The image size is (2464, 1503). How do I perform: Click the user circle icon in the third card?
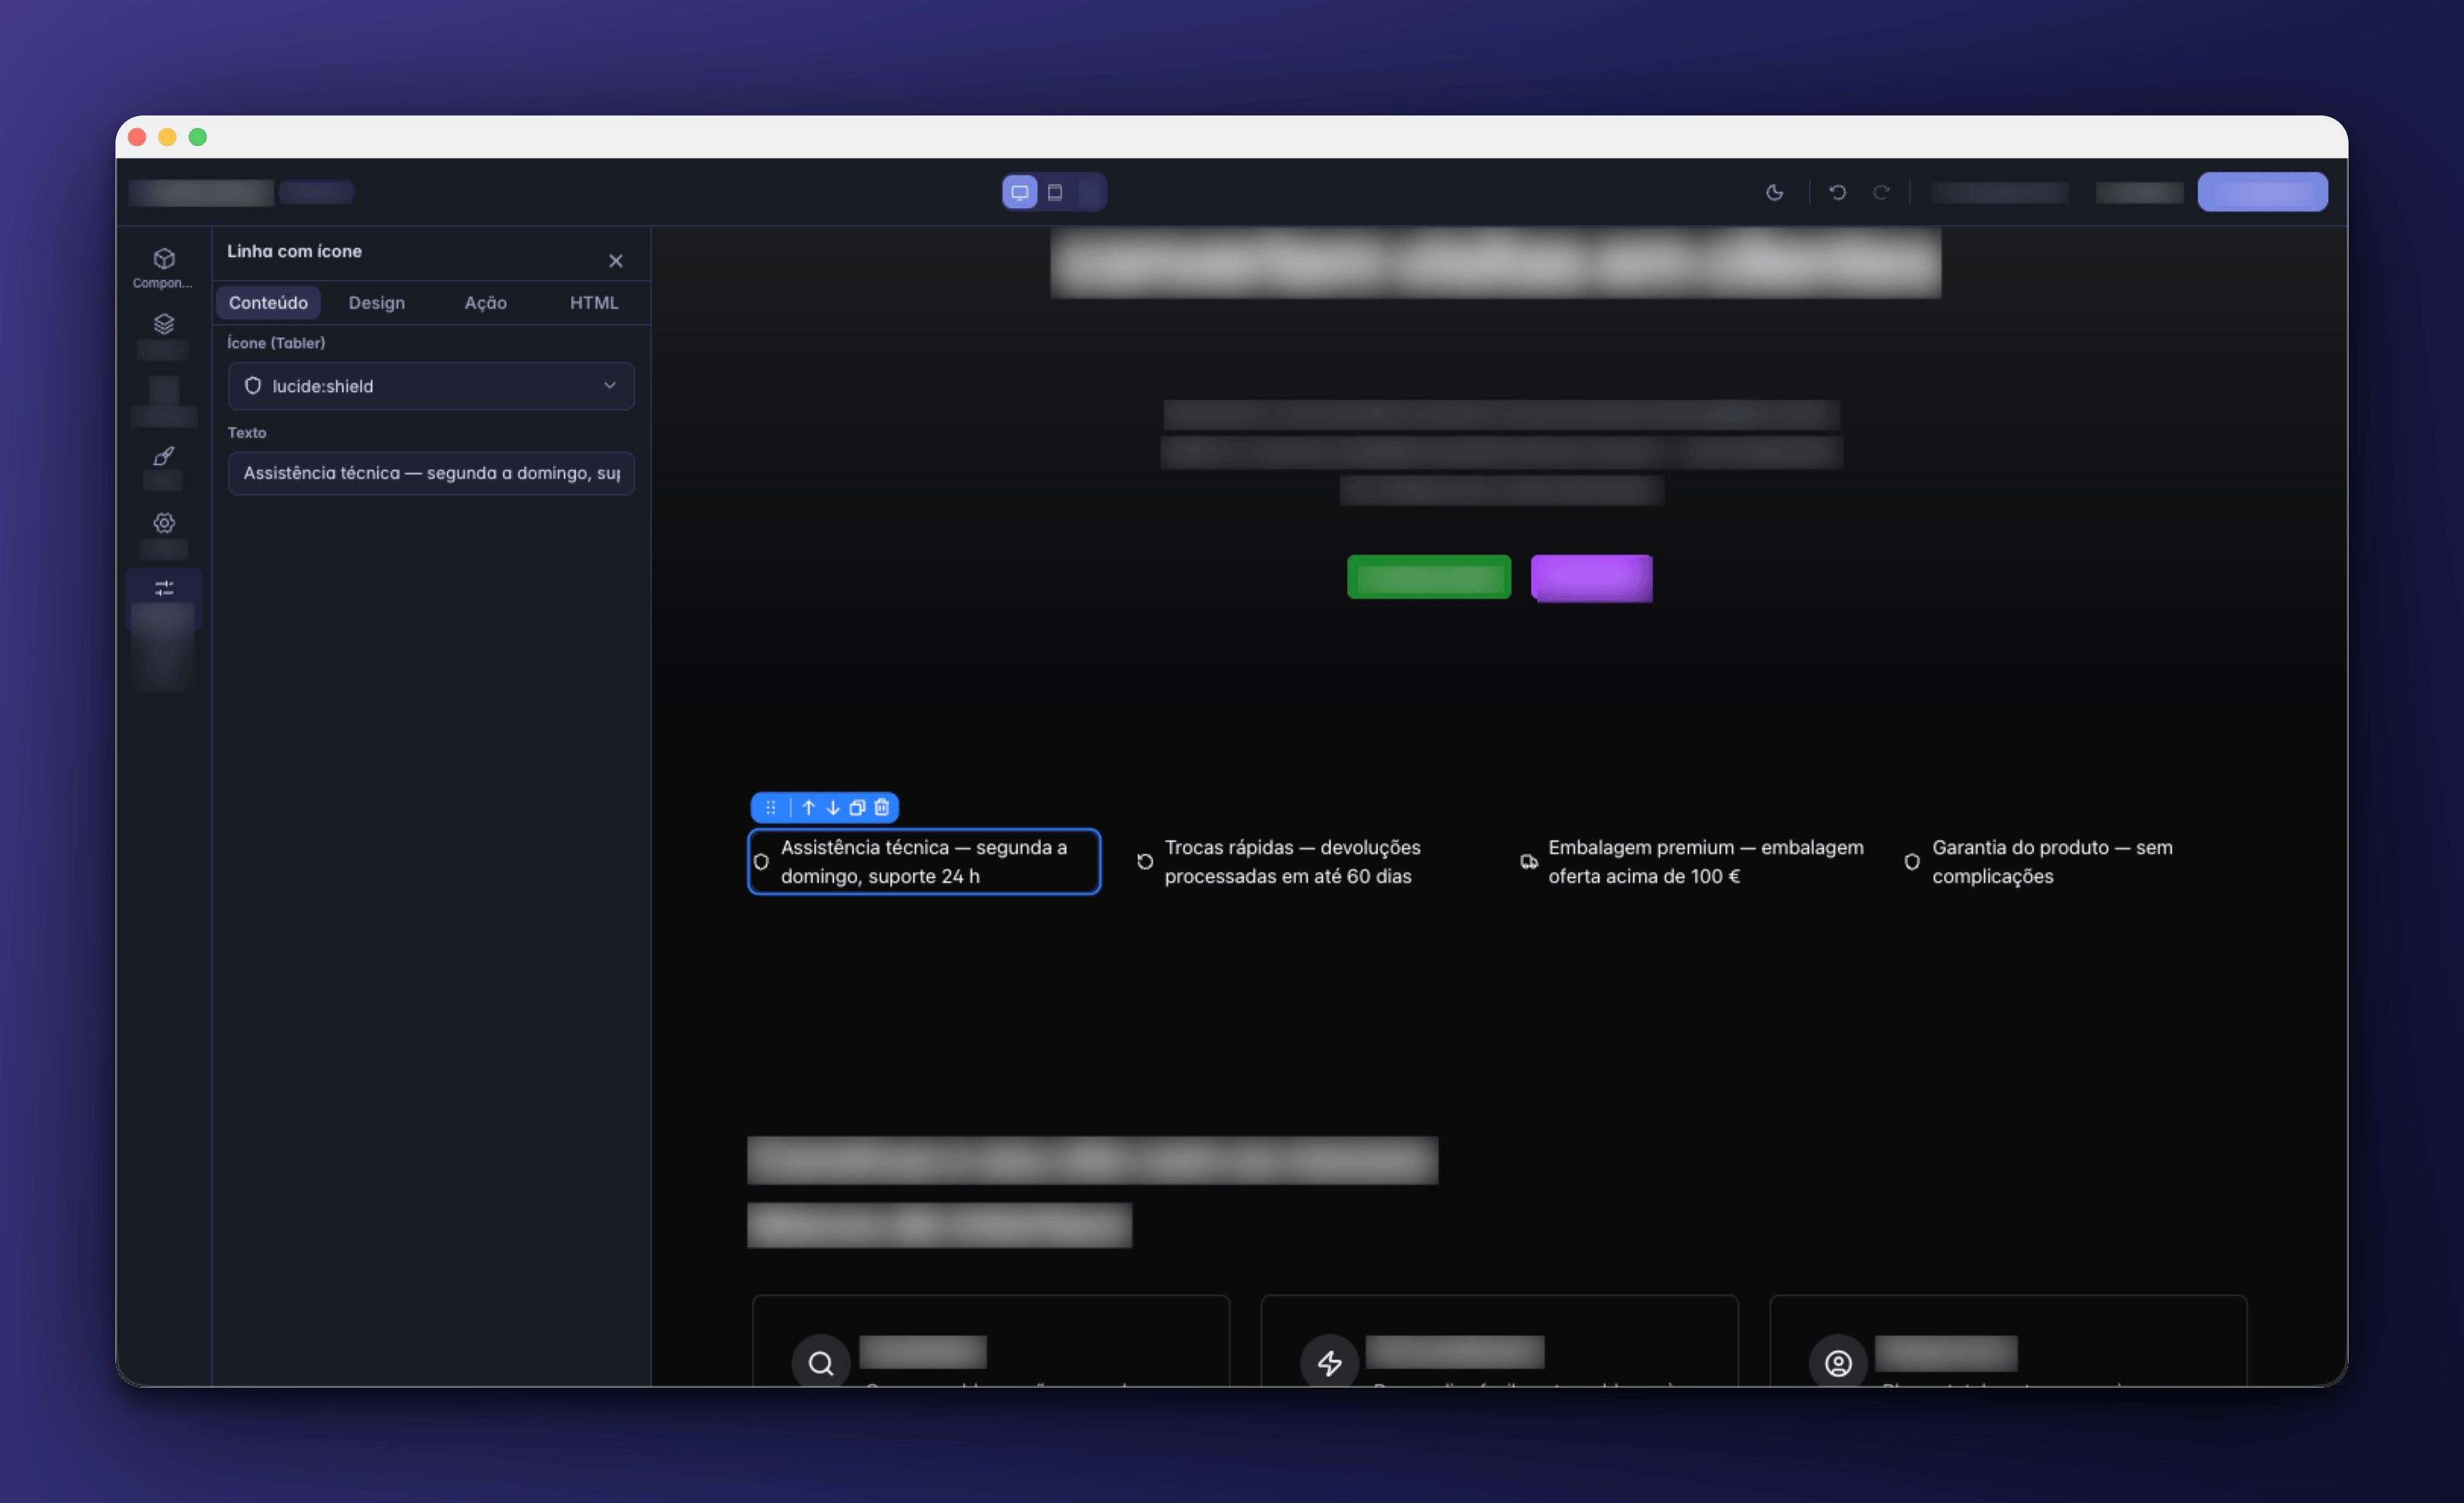(x=1838, y=1363)
